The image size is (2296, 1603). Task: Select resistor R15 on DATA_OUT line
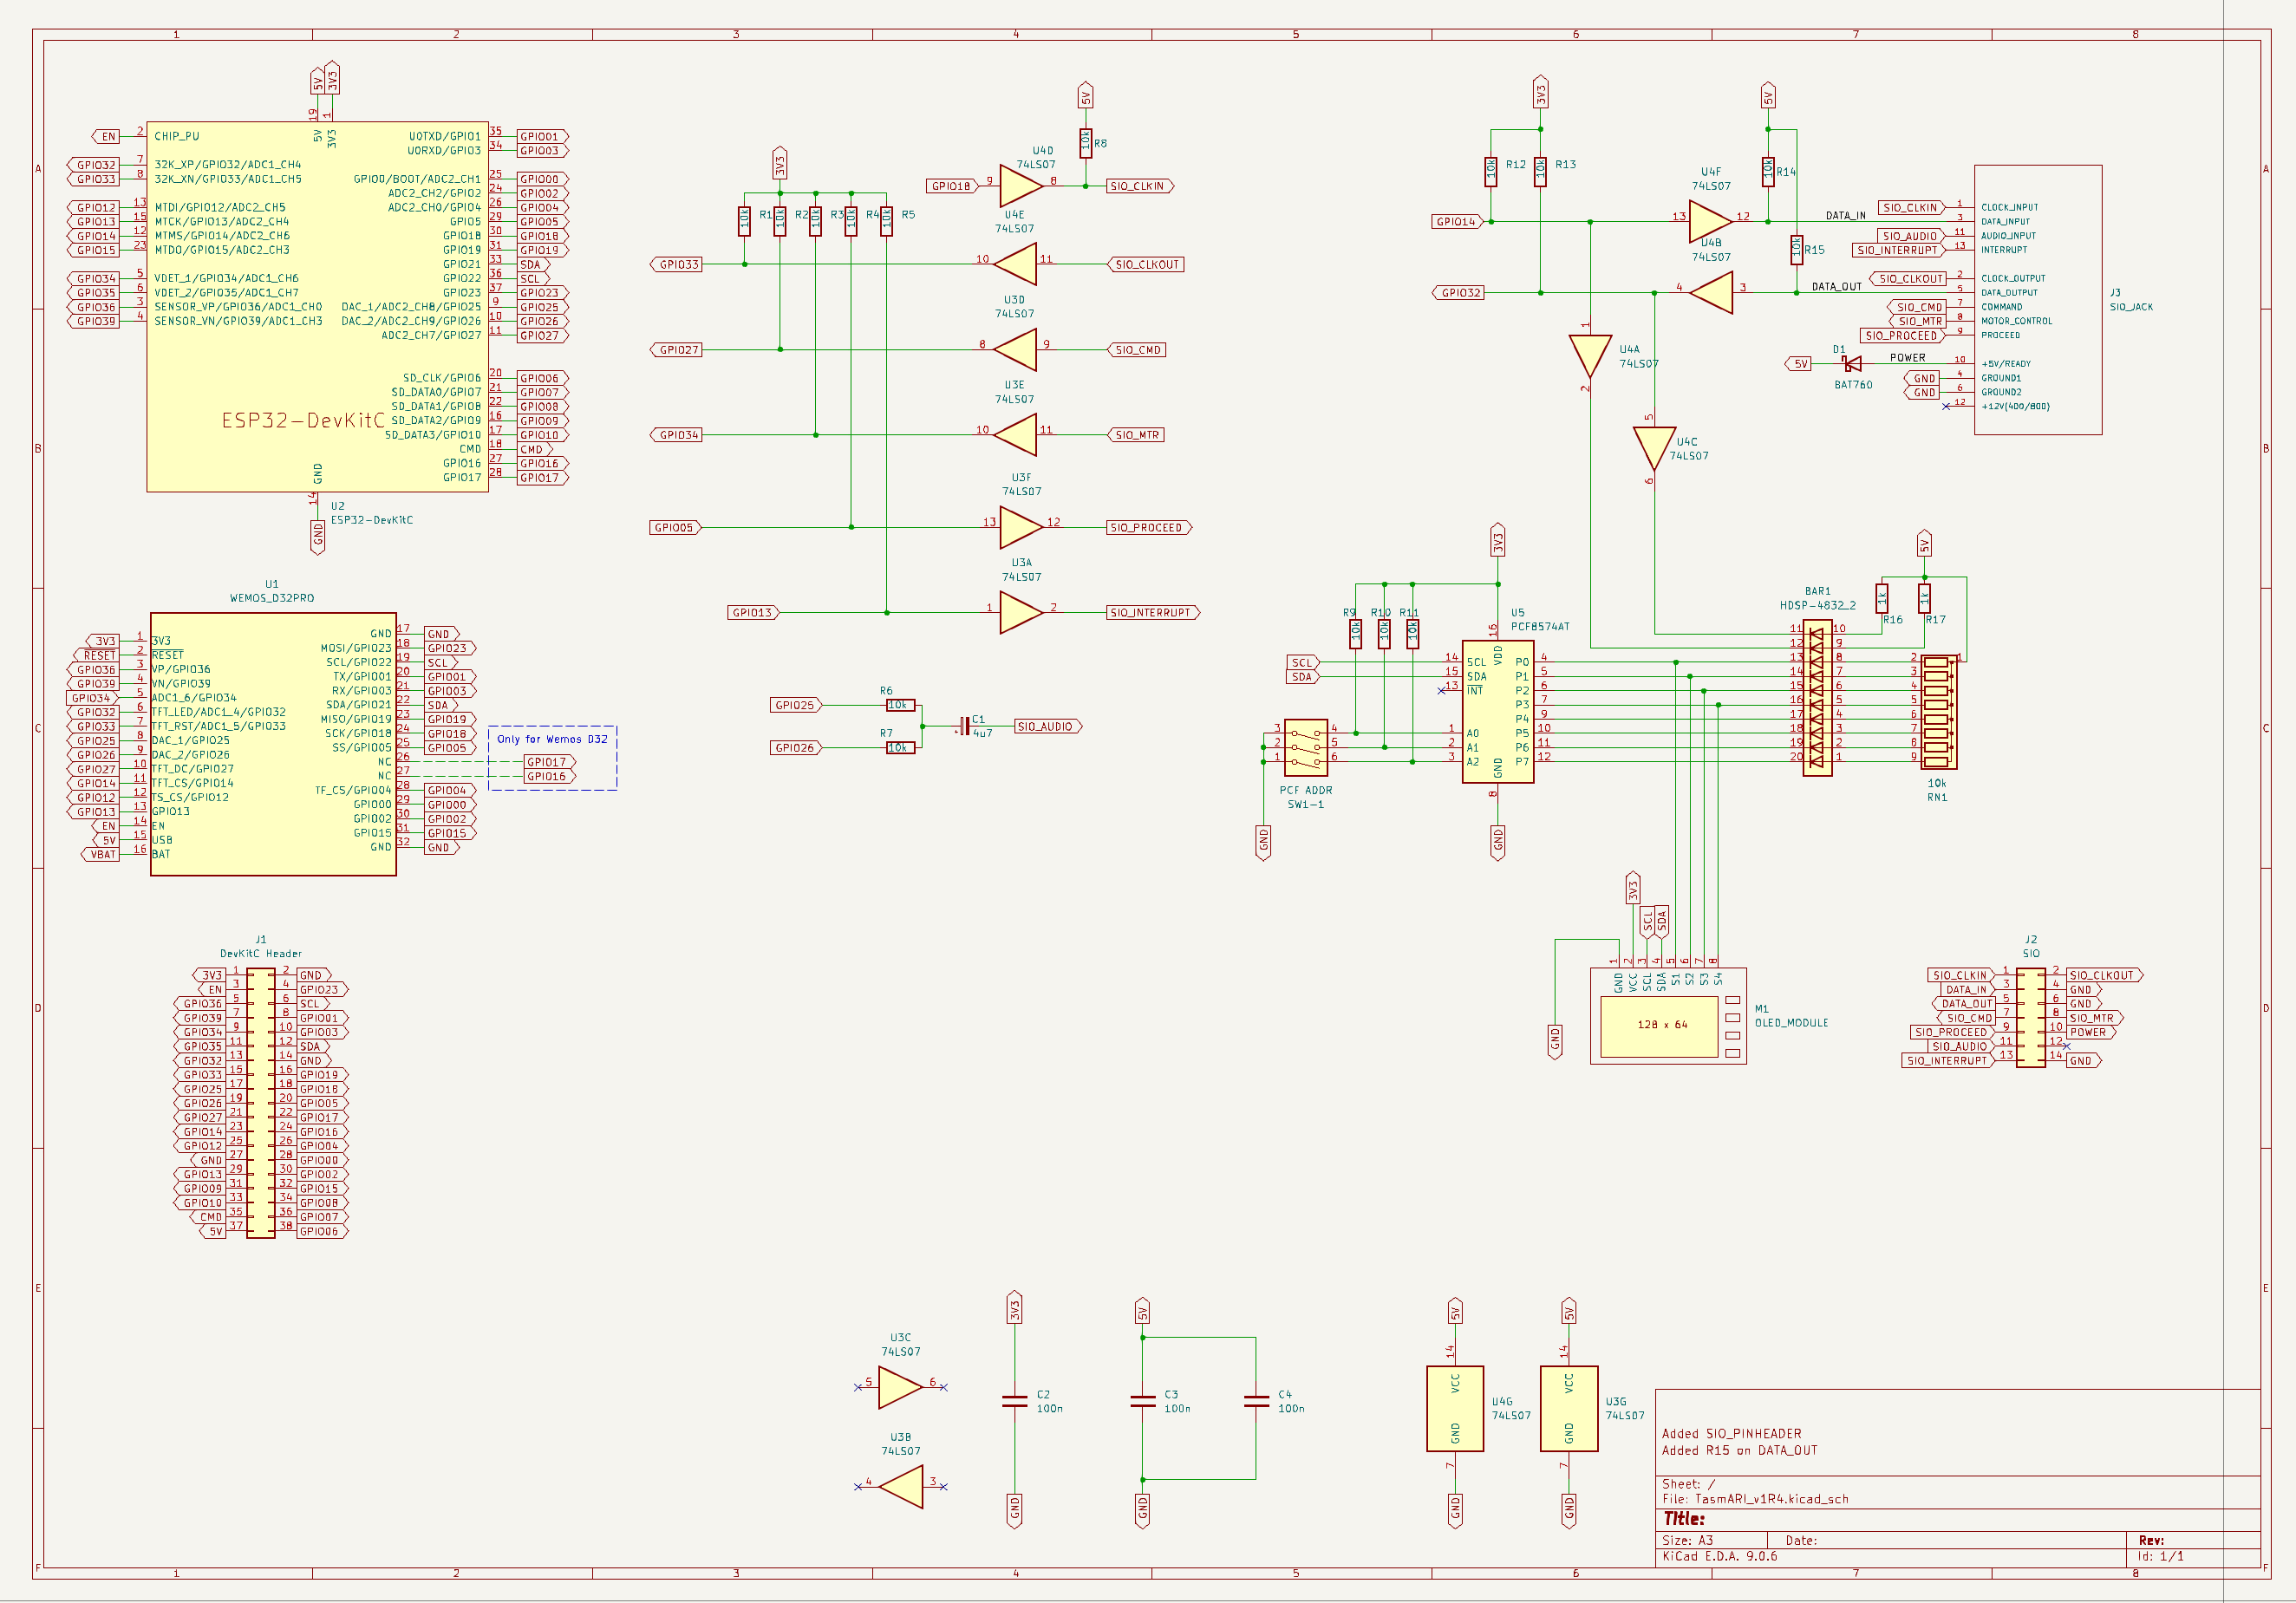[x=1797, y=248]
